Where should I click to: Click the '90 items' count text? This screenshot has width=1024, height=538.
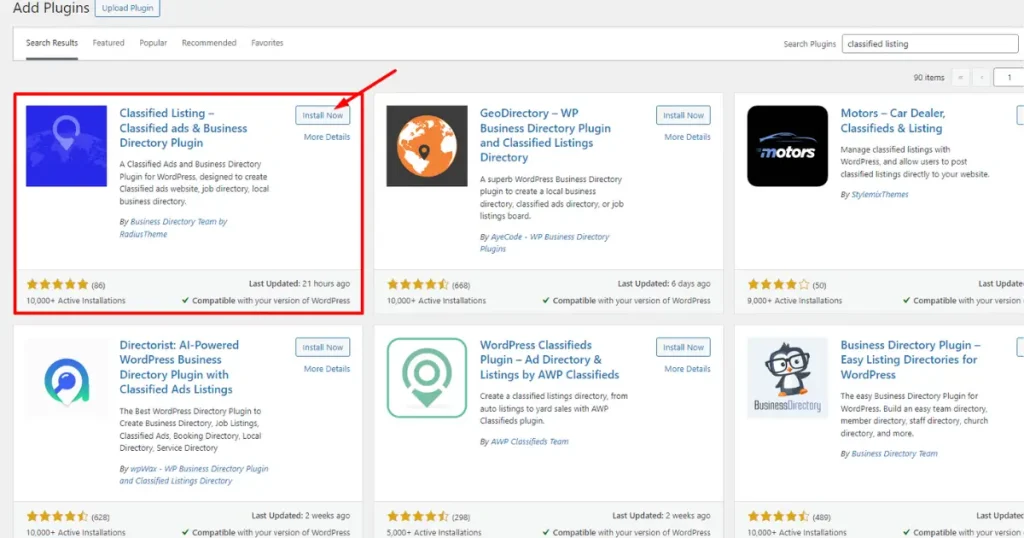click(x=929, y=78)
